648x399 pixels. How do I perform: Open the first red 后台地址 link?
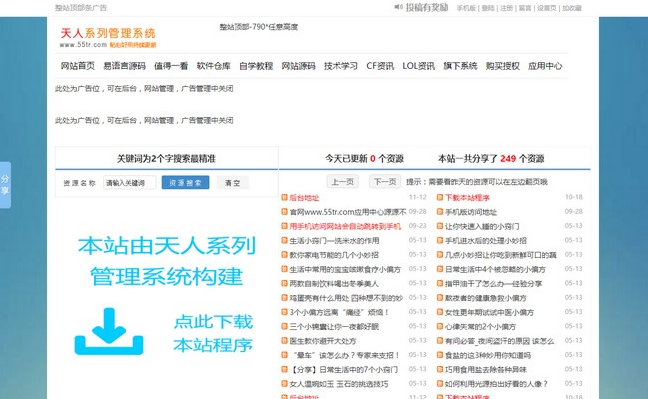(x=304, y=198)
